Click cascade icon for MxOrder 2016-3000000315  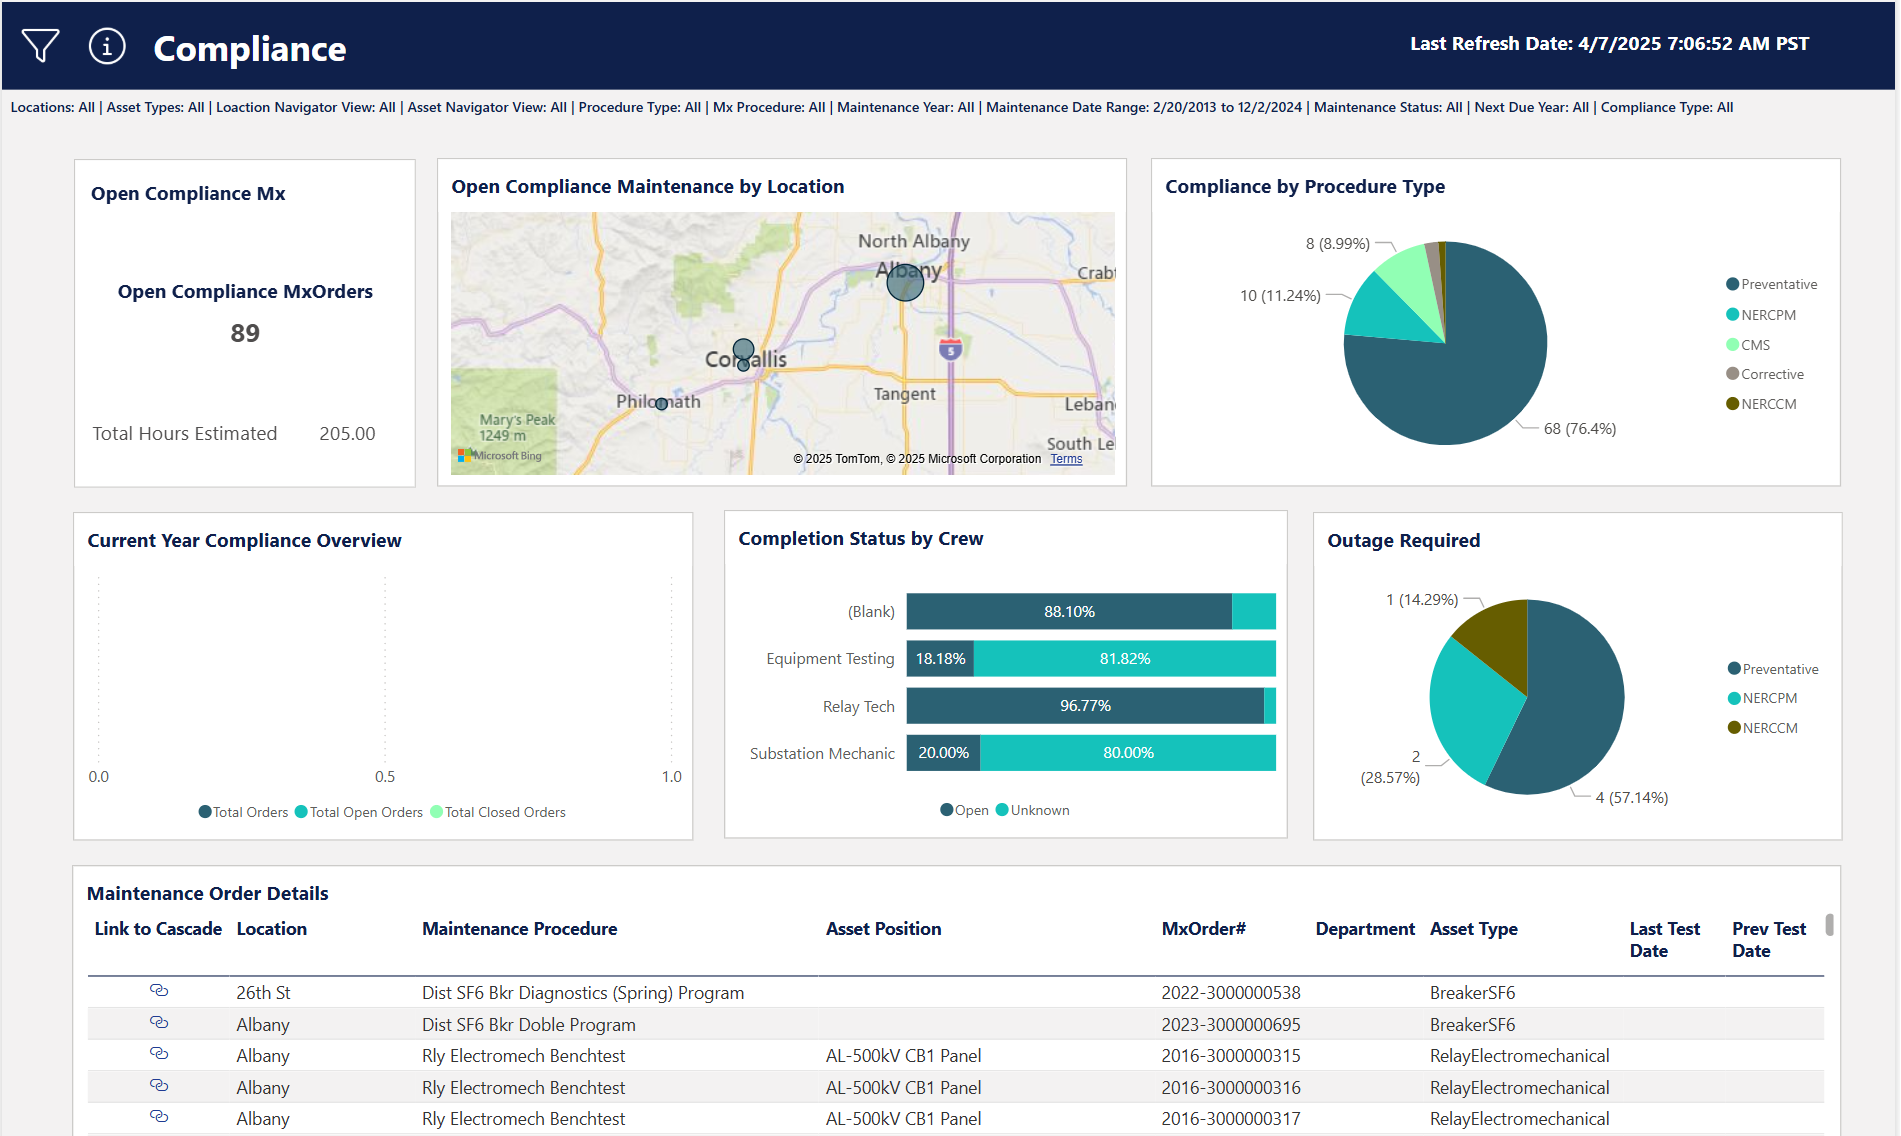[159, 1054]
